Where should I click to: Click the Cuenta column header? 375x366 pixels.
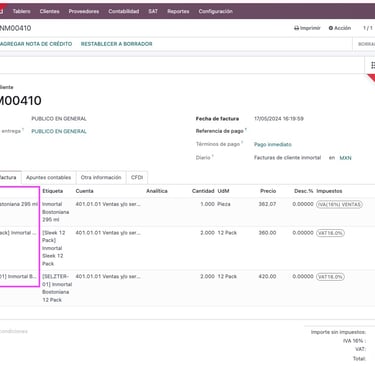click(84, 191)
